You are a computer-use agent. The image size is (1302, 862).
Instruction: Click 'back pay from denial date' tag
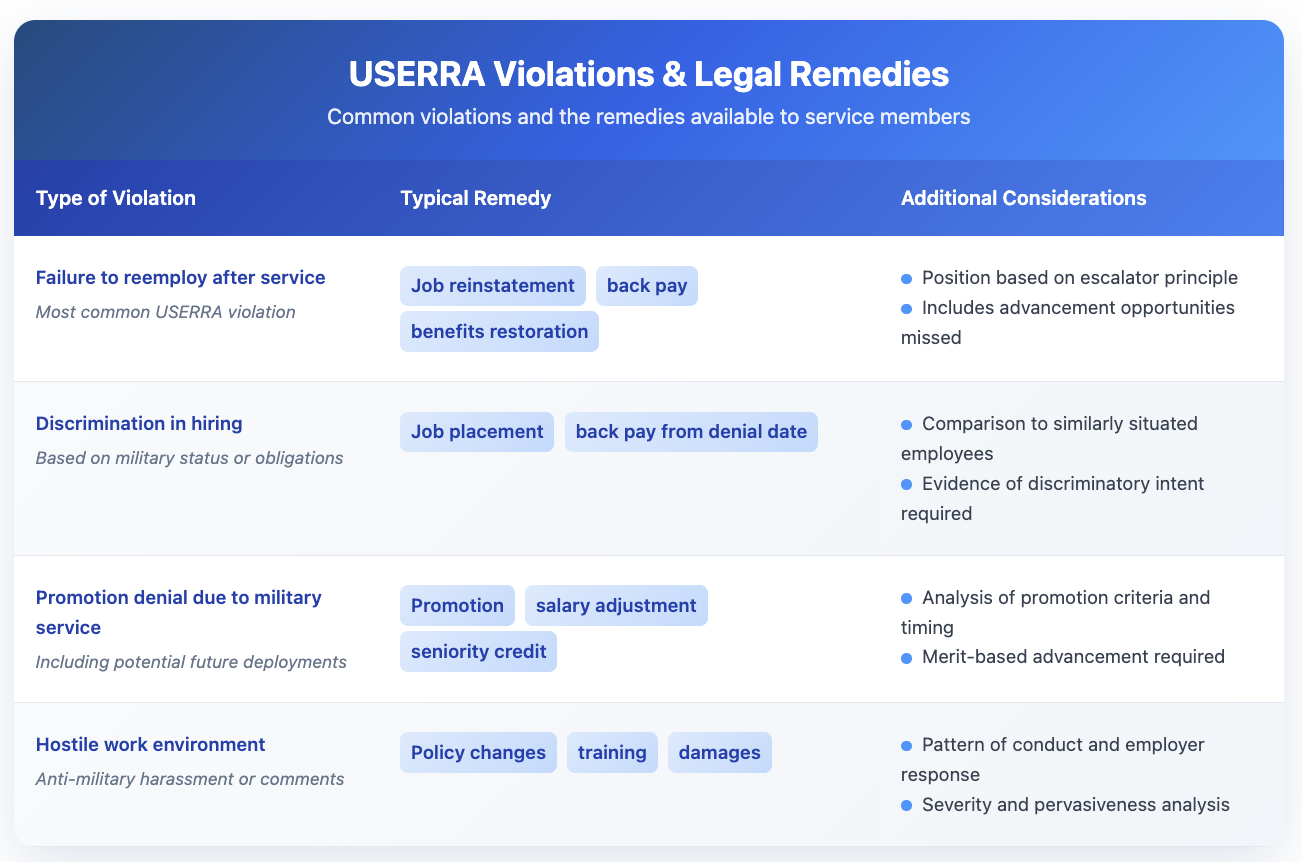tap(691, 432)
